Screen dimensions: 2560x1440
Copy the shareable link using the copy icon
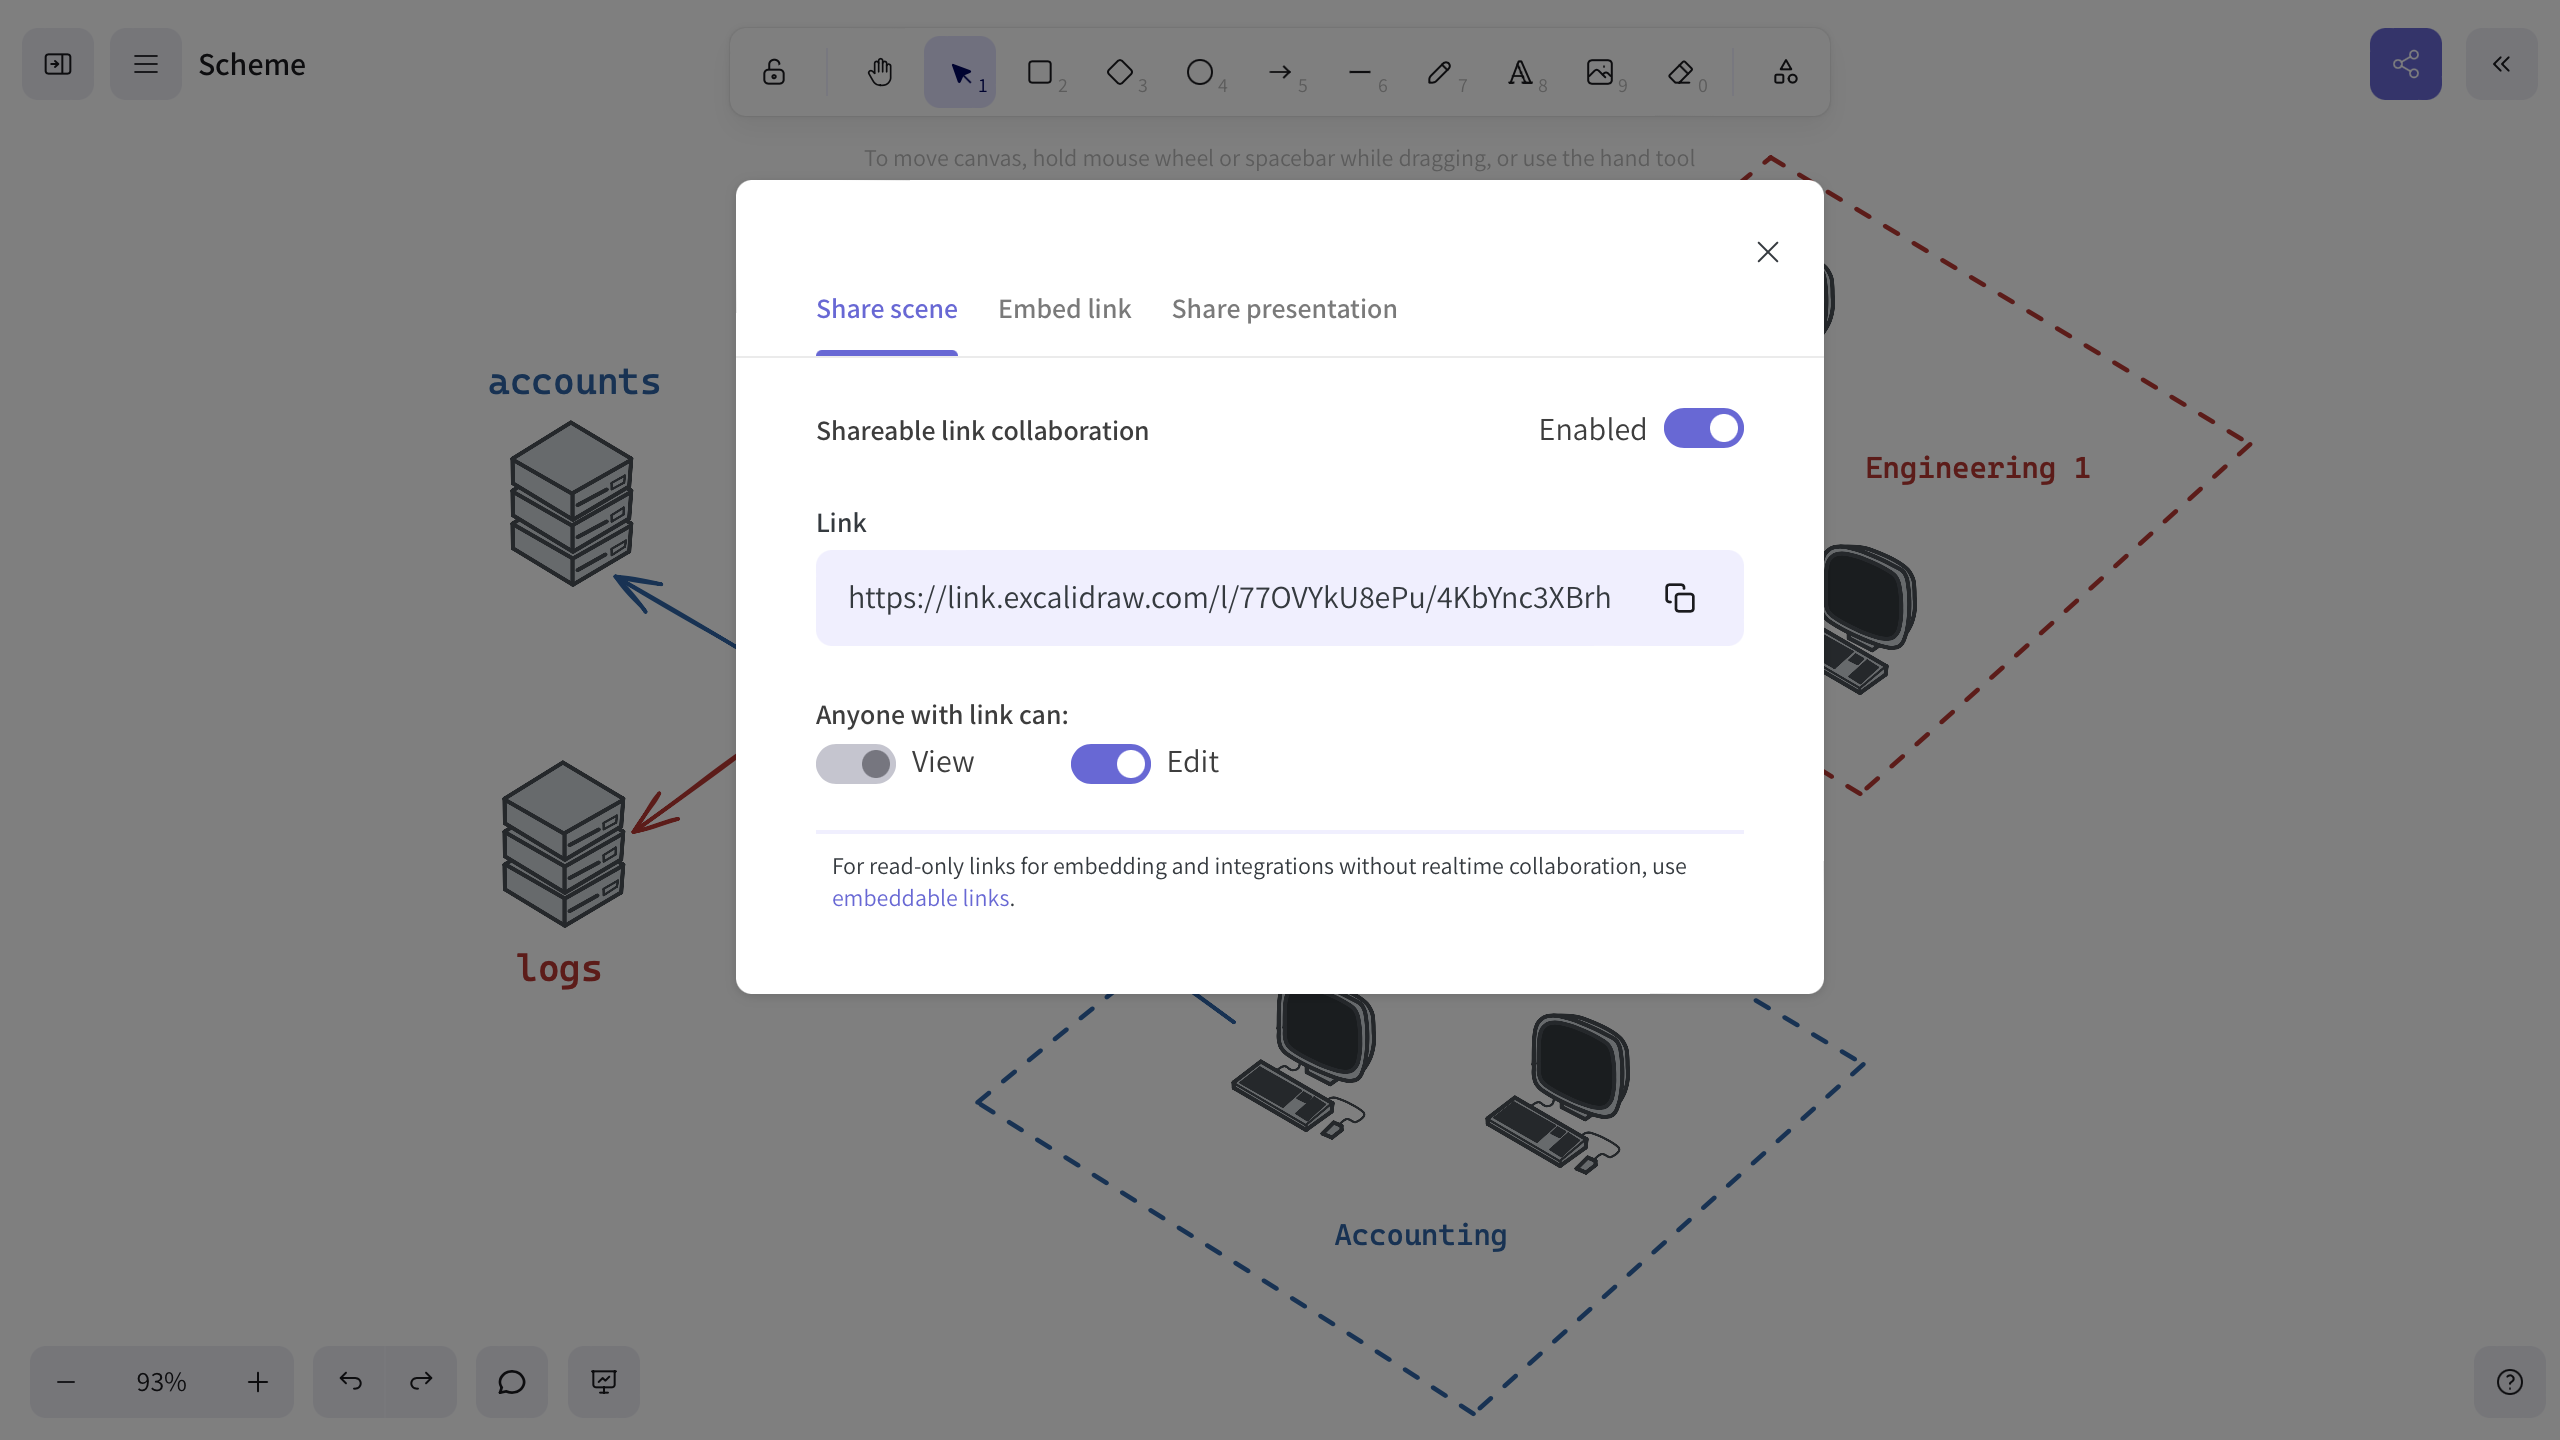point(1679,597)
